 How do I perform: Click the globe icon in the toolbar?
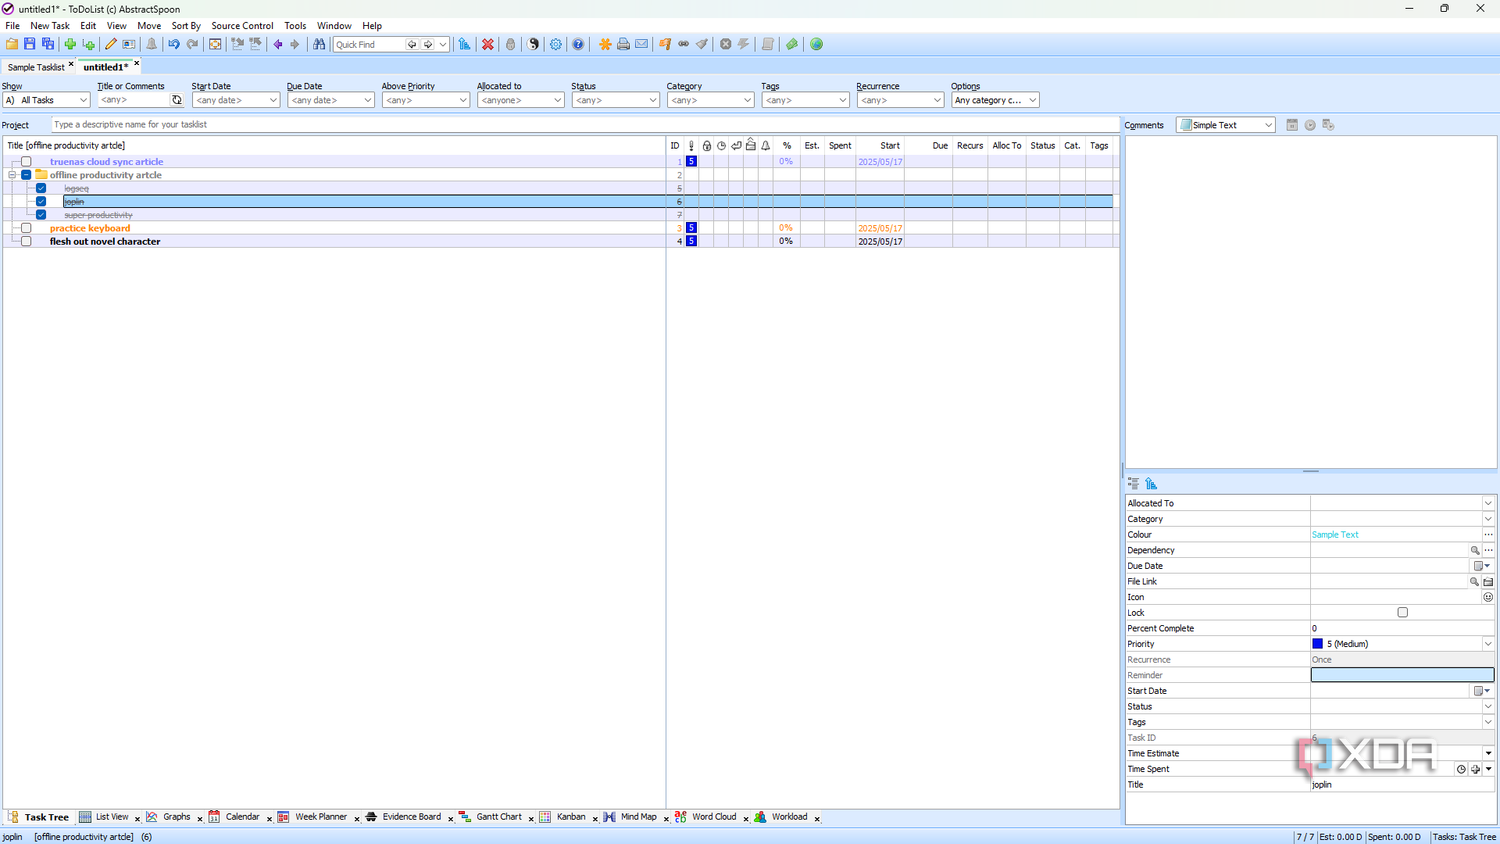pos(817,44)
